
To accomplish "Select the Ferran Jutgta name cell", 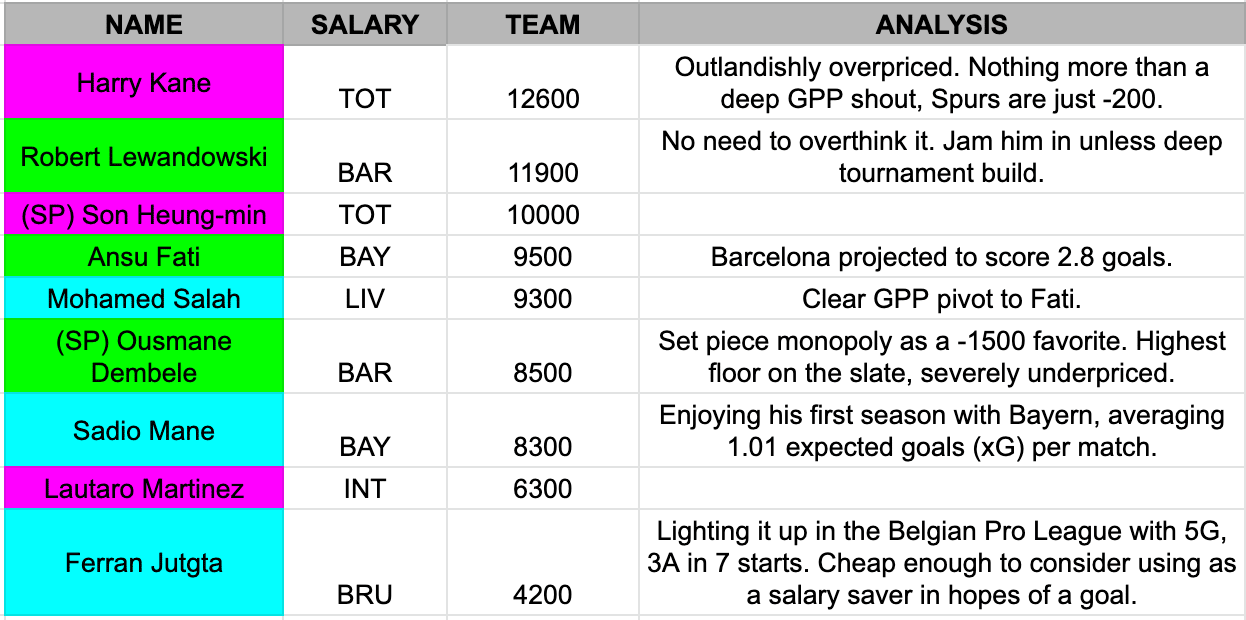I will click(143, 563).
